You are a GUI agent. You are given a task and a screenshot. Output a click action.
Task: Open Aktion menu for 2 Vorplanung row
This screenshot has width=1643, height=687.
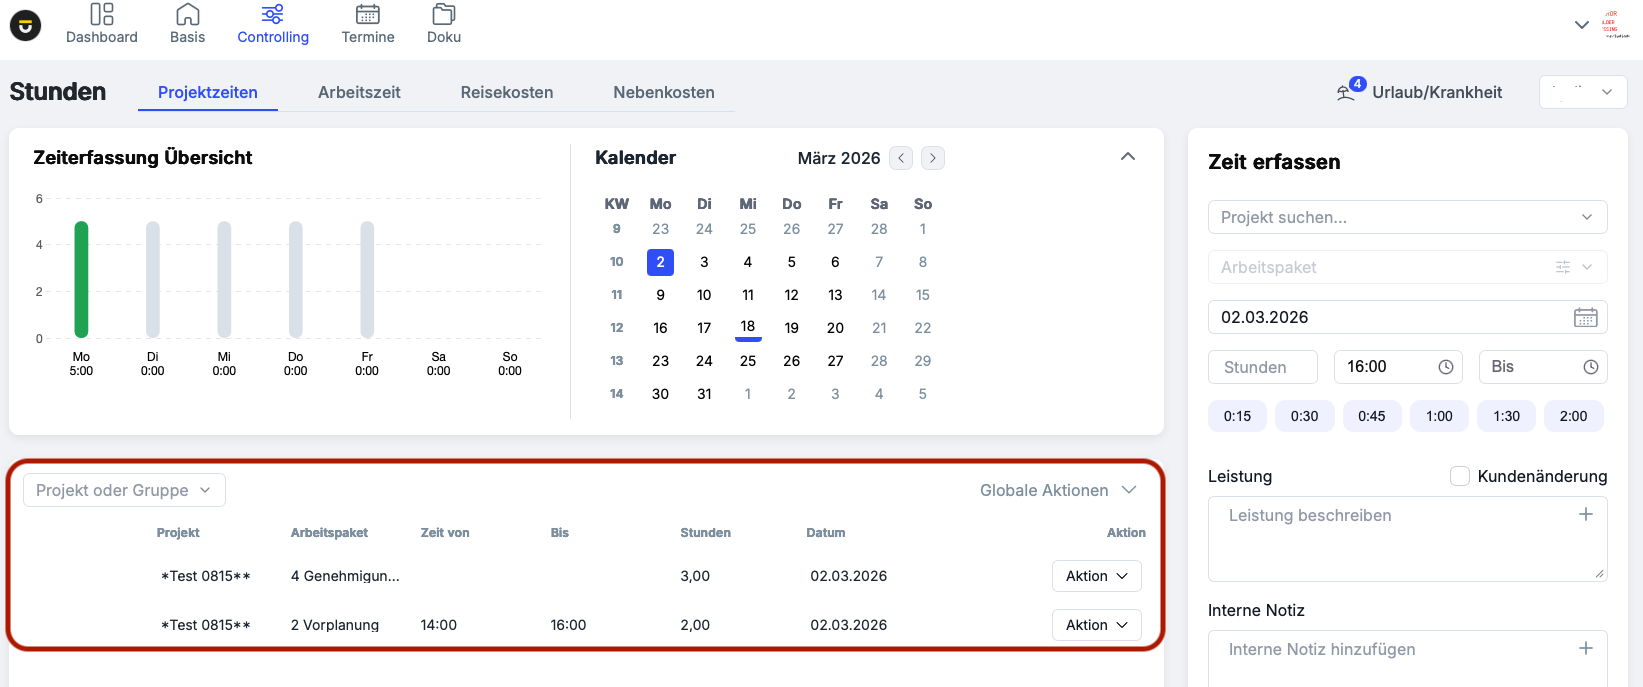pyautogui.click(x=1096, y=625)
